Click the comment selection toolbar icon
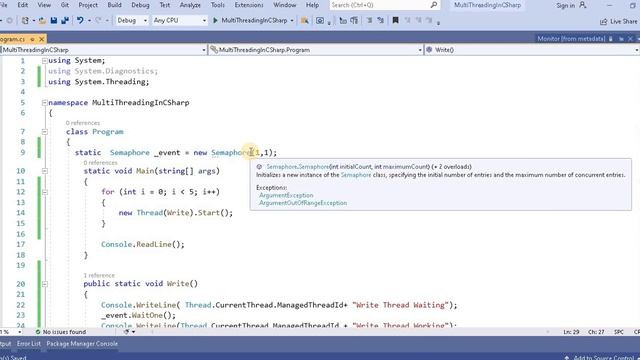The height and width of the screenshot is (360, 640). point(369,20)
